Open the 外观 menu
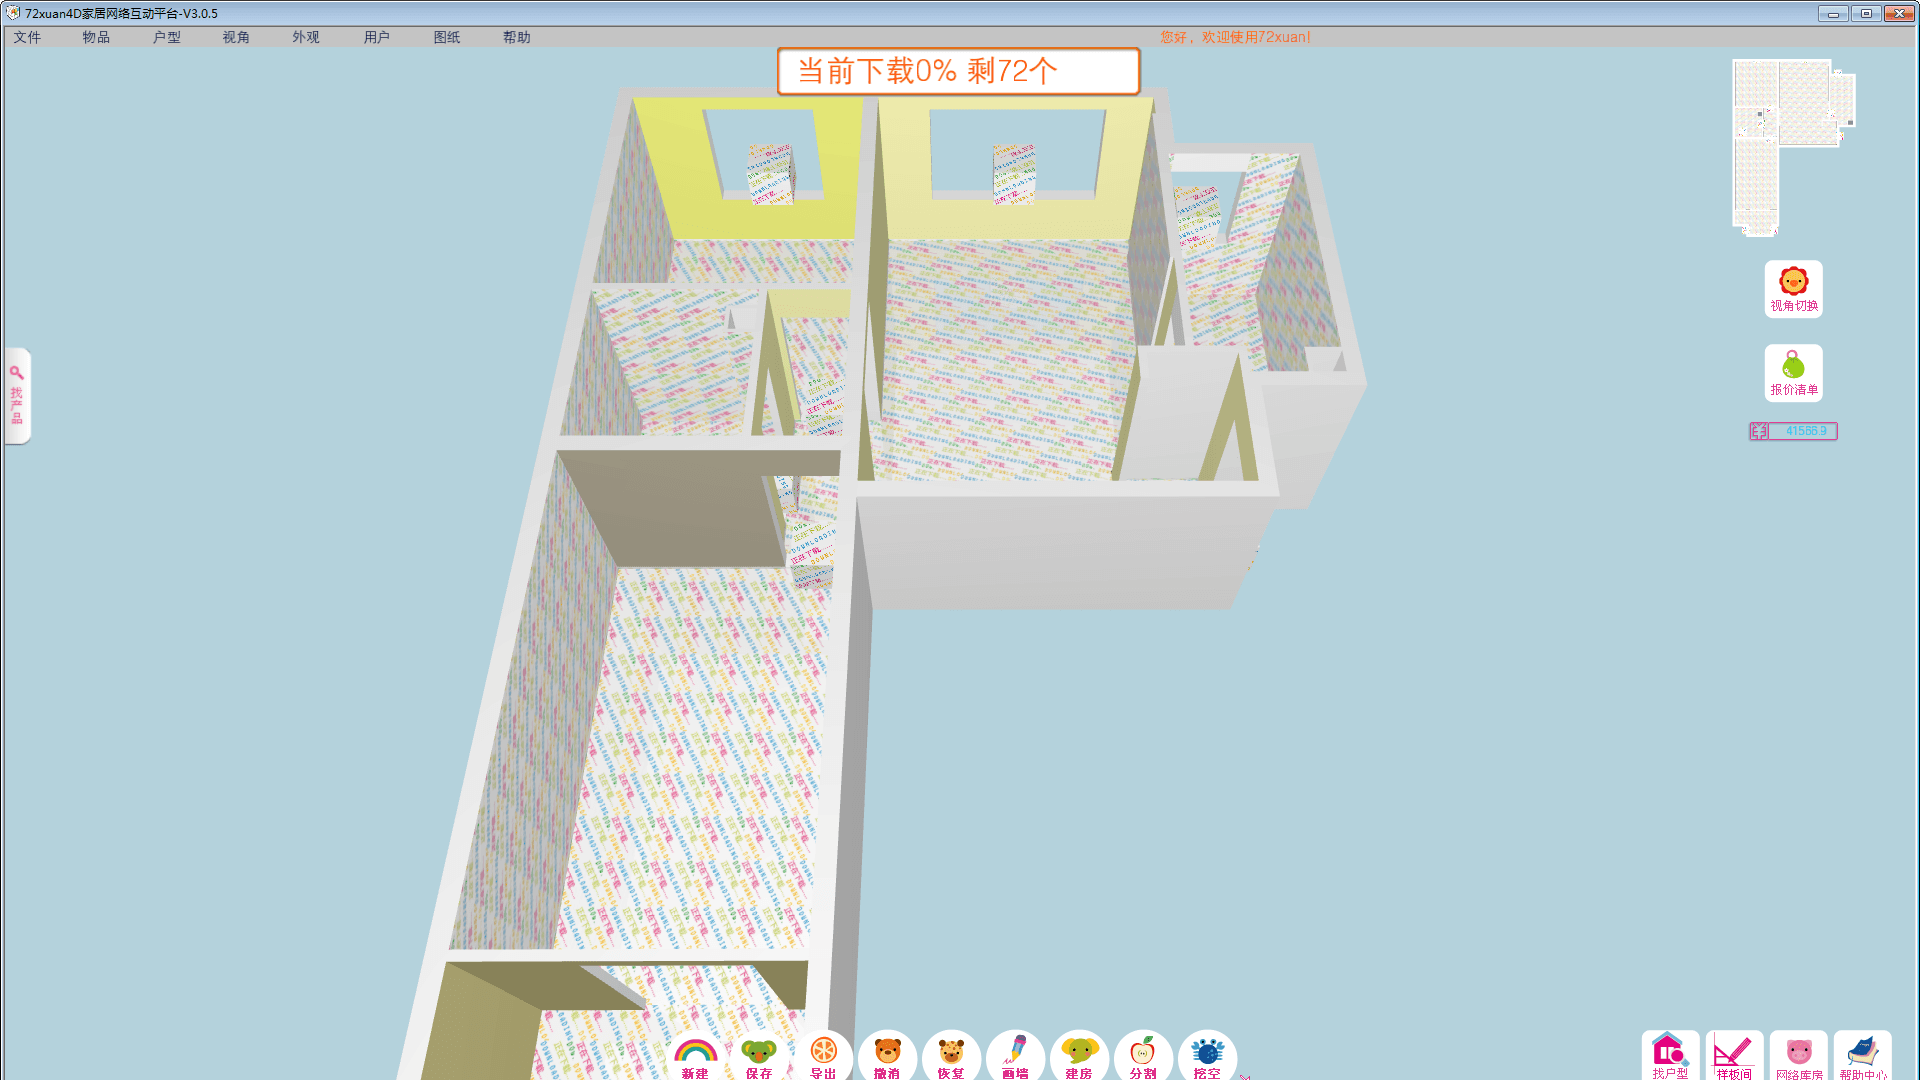 pos(306,37)
